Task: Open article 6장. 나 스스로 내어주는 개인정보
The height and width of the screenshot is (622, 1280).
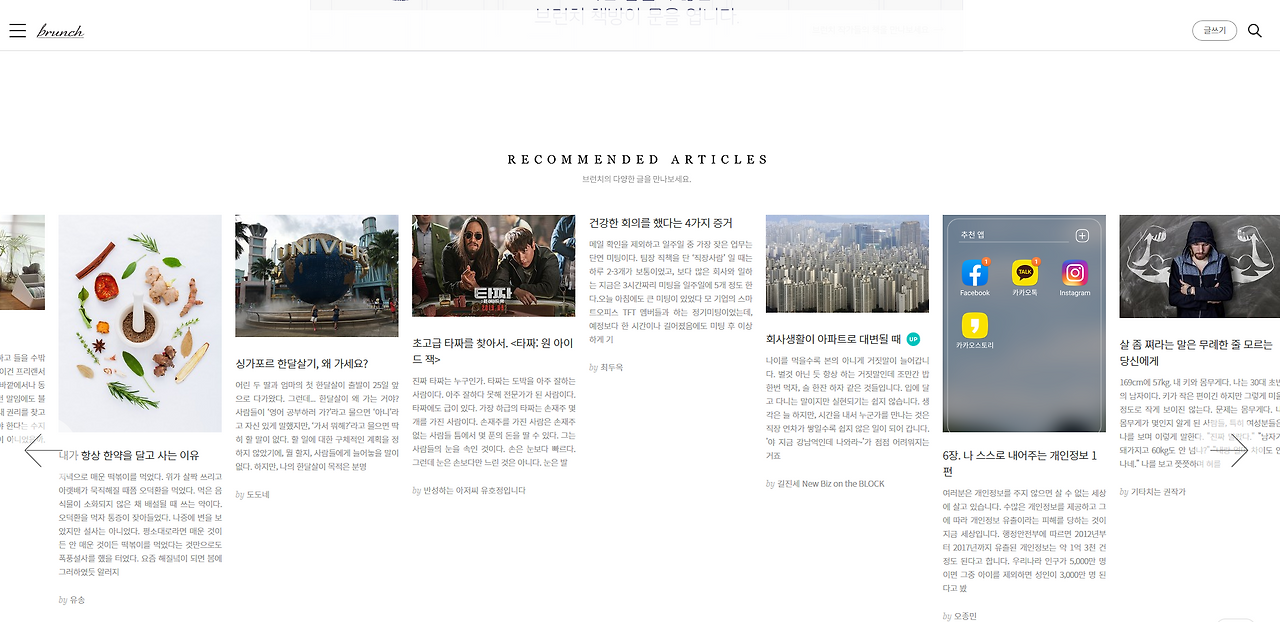Action: (x=1020, y=463)
